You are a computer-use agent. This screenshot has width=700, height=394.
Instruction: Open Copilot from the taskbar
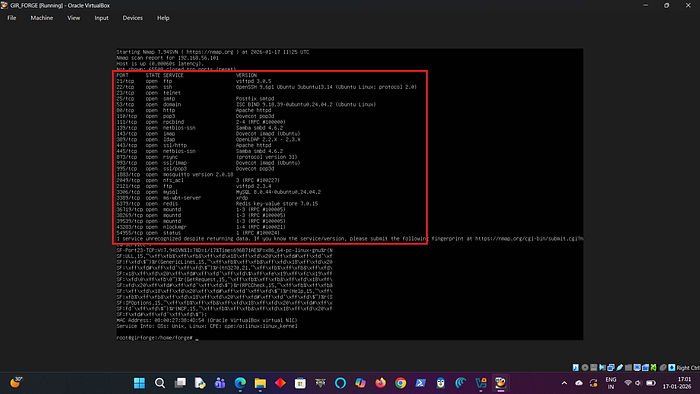[x=360, y=383]
